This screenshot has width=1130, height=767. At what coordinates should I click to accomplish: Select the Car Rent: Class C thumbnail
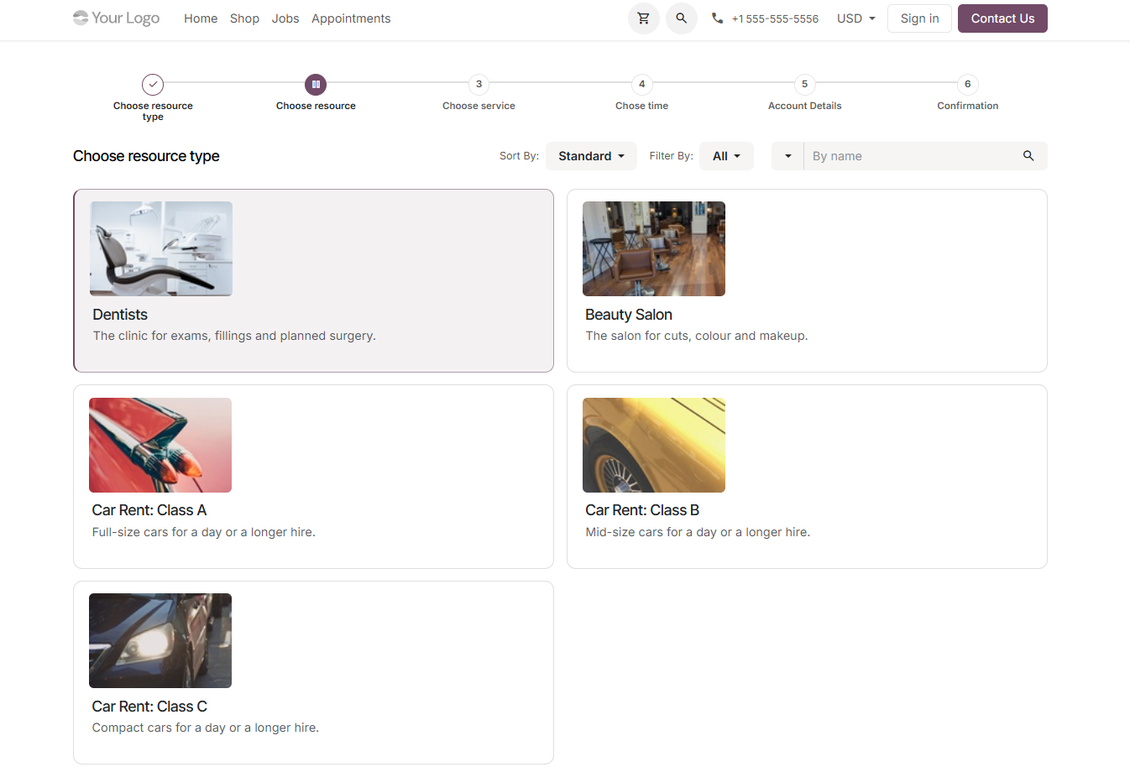(x=160, y=641)
